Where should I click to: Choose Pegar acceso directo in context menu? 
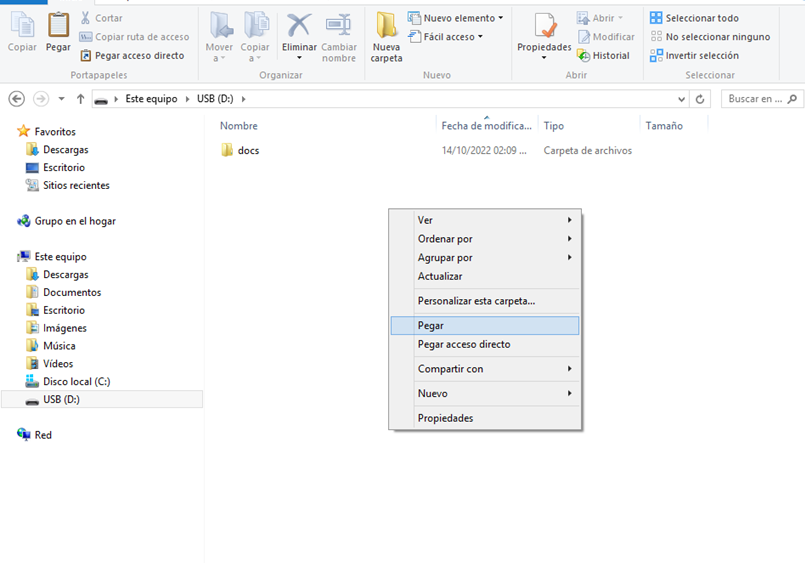(x=485, y=344)
